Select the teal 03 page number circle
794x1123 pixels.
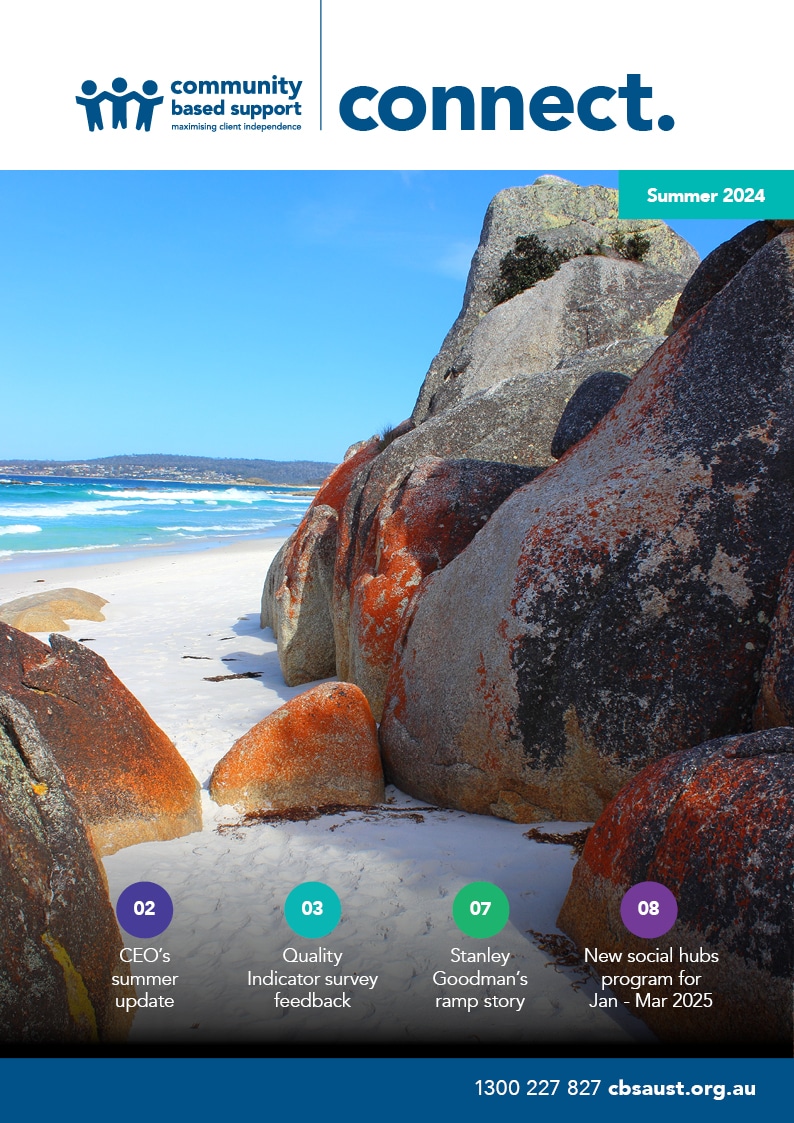[x=312, y=909]
